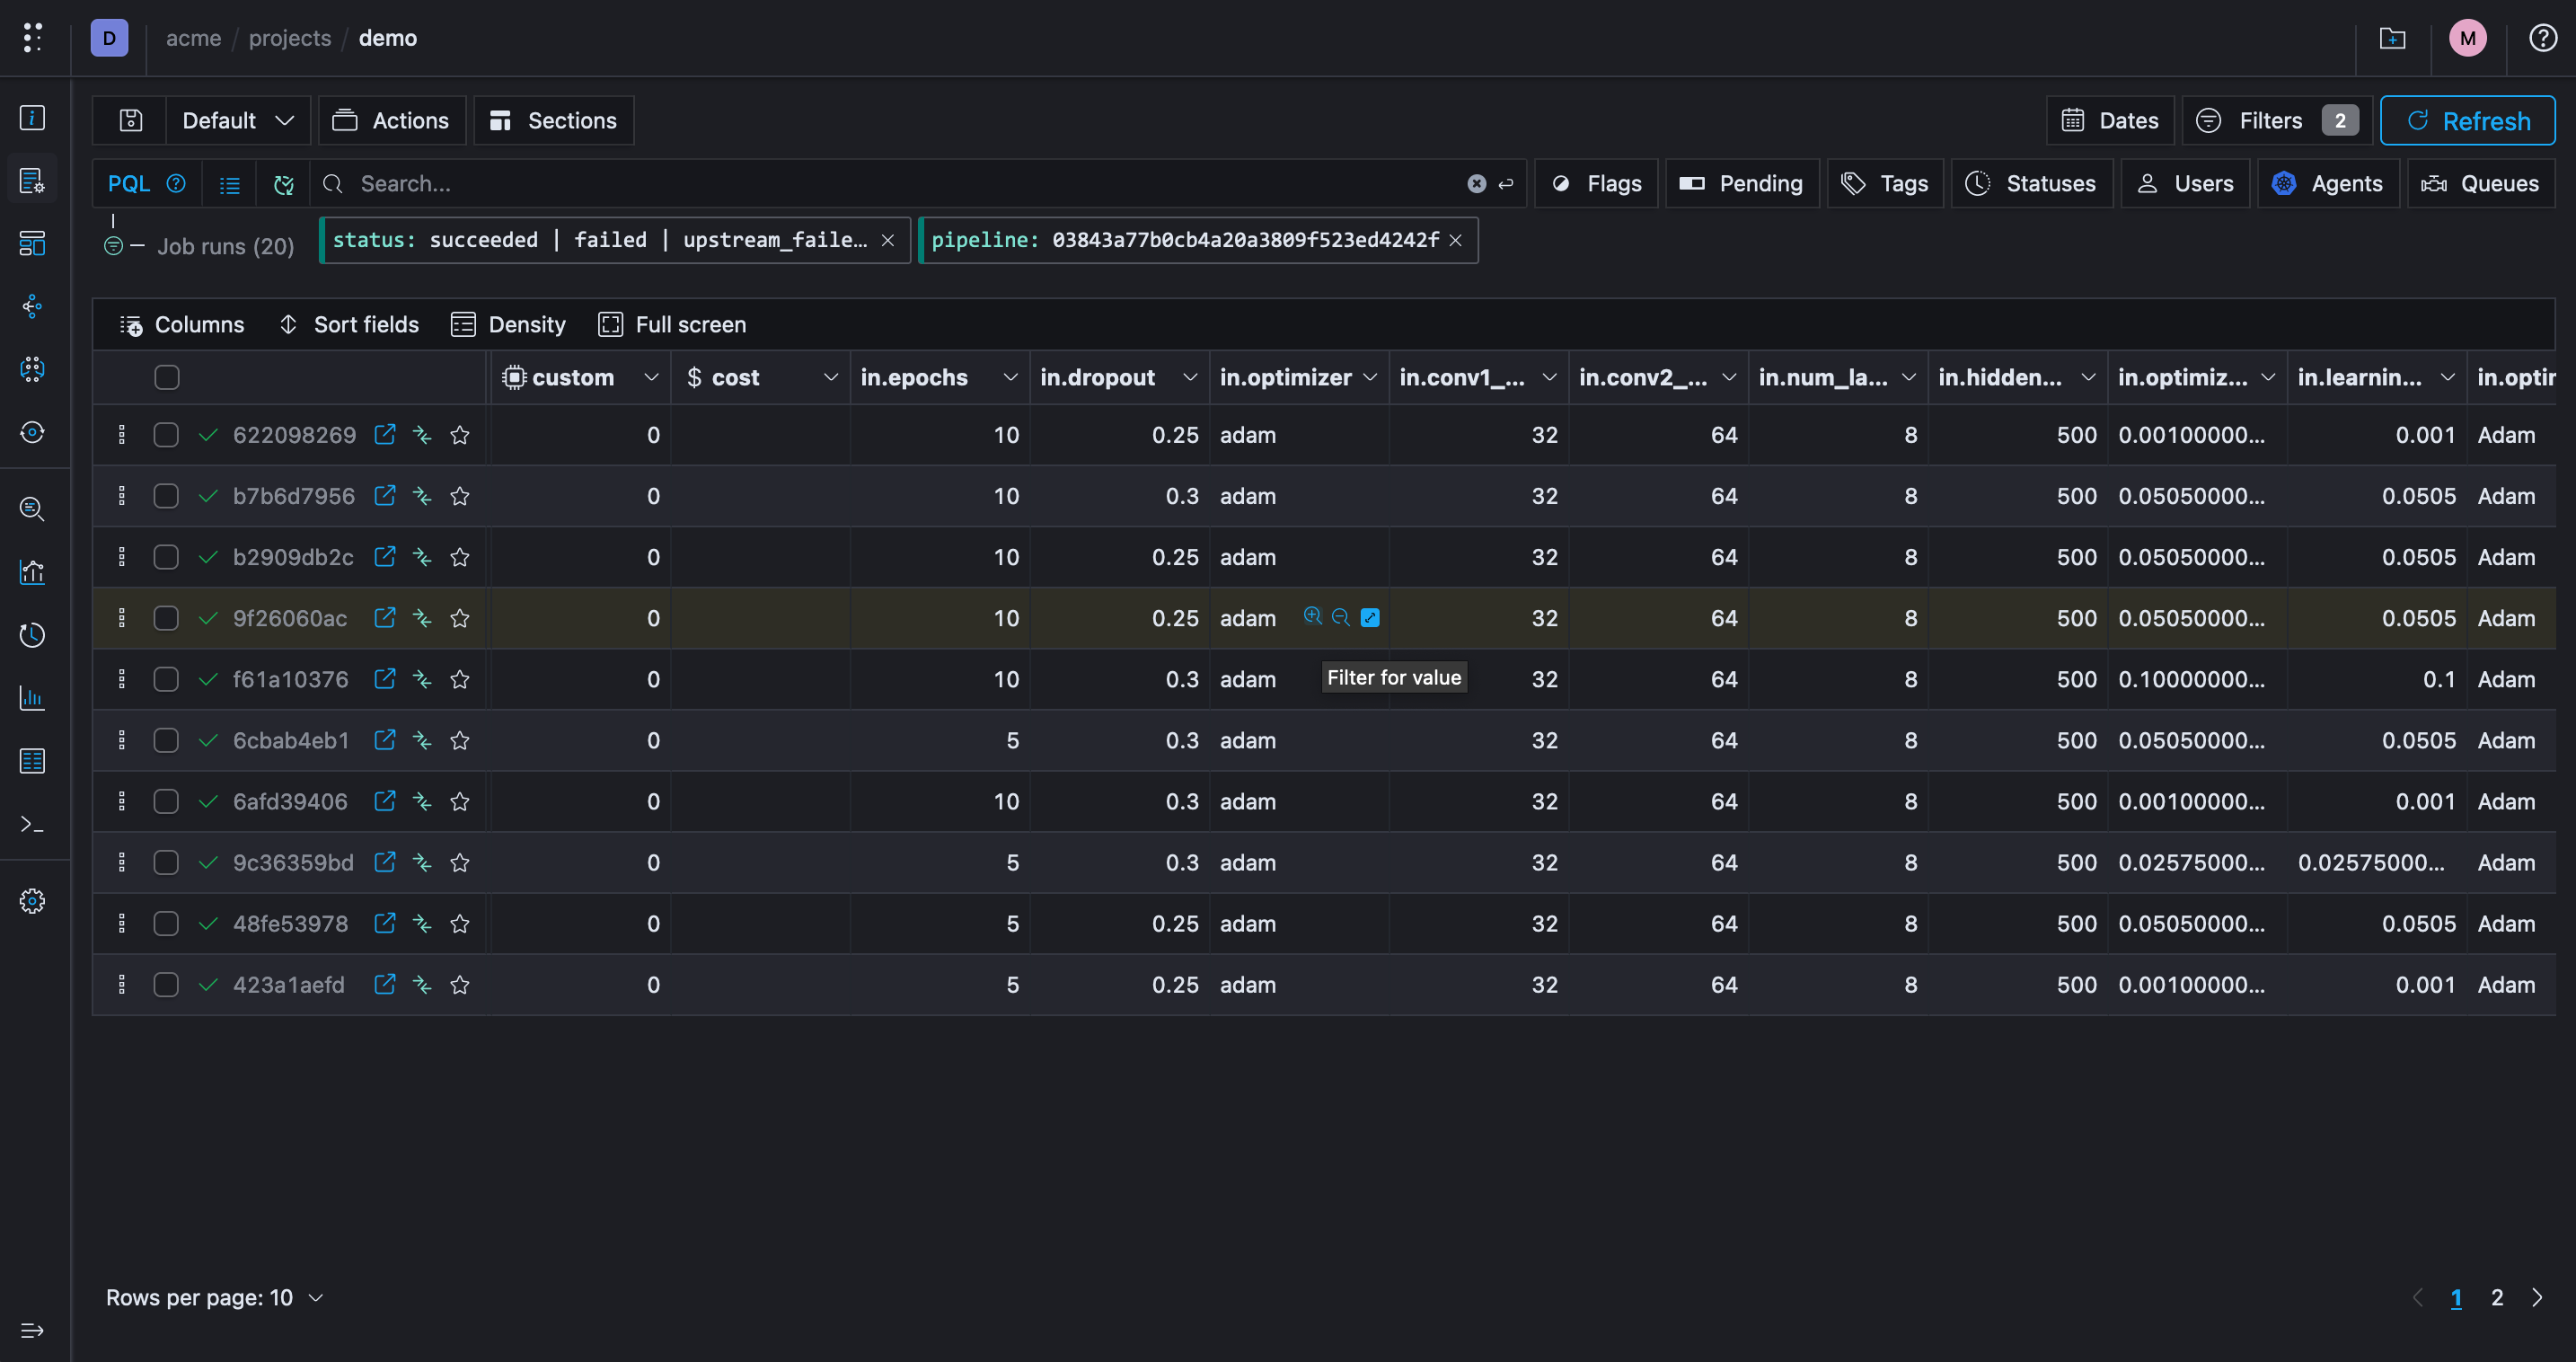Remove the status filter chip

pyautogui.click(x=887, y=240)
